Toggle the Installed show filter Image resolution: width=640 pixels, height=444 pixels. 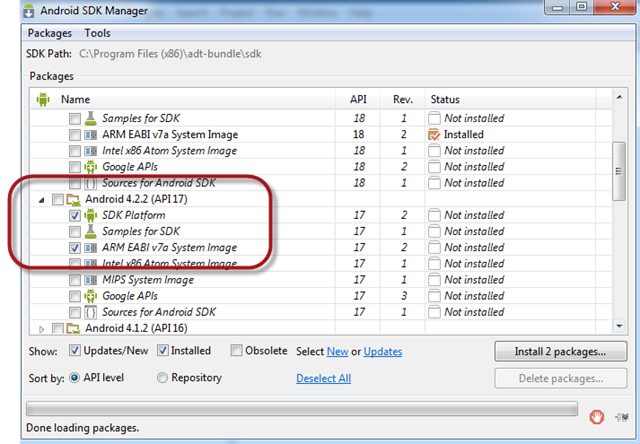(x=162, y=350)
